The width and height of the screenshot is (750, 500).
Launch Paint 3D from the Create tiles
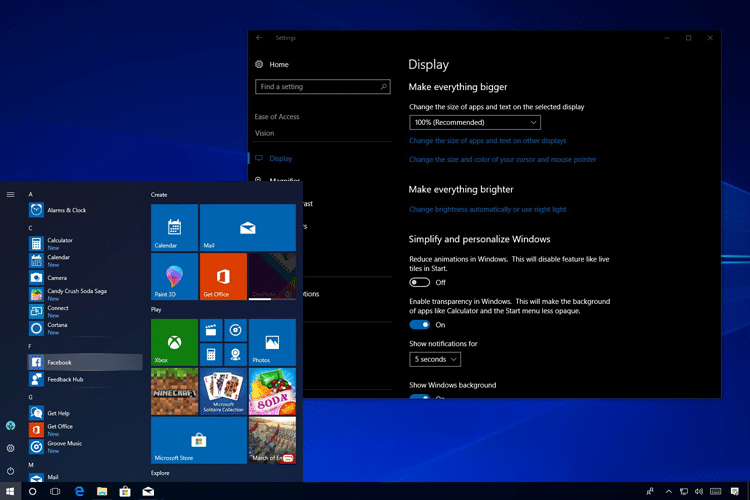(174, 276)
